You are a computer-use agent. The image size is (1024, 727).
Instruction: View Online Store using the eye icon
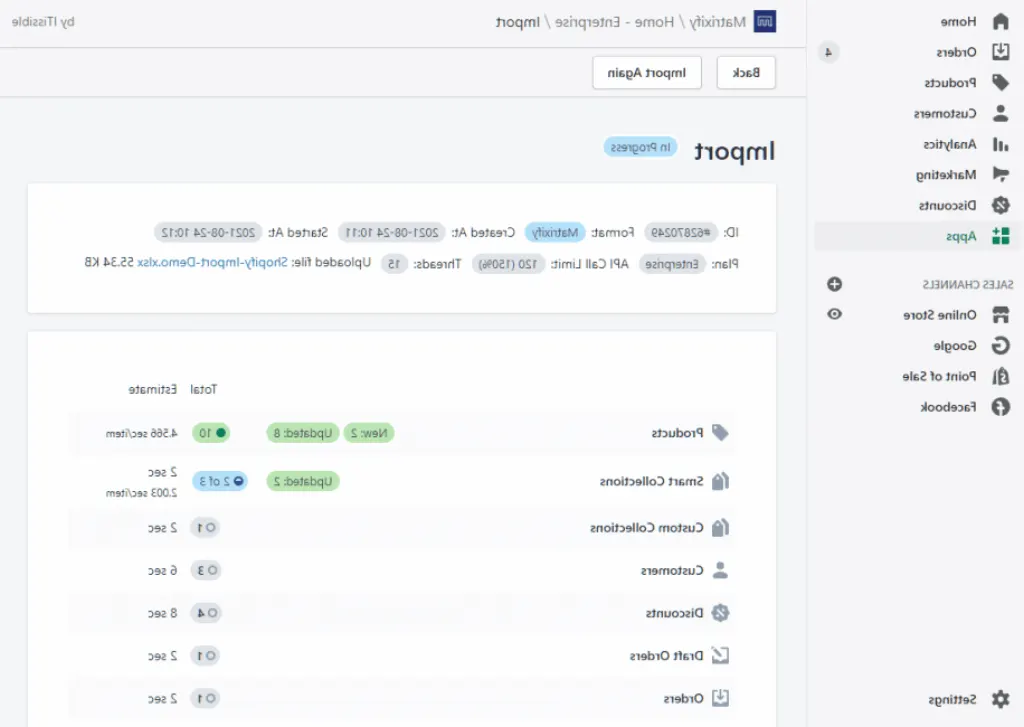pyautogui.click(x=834, y=314)
